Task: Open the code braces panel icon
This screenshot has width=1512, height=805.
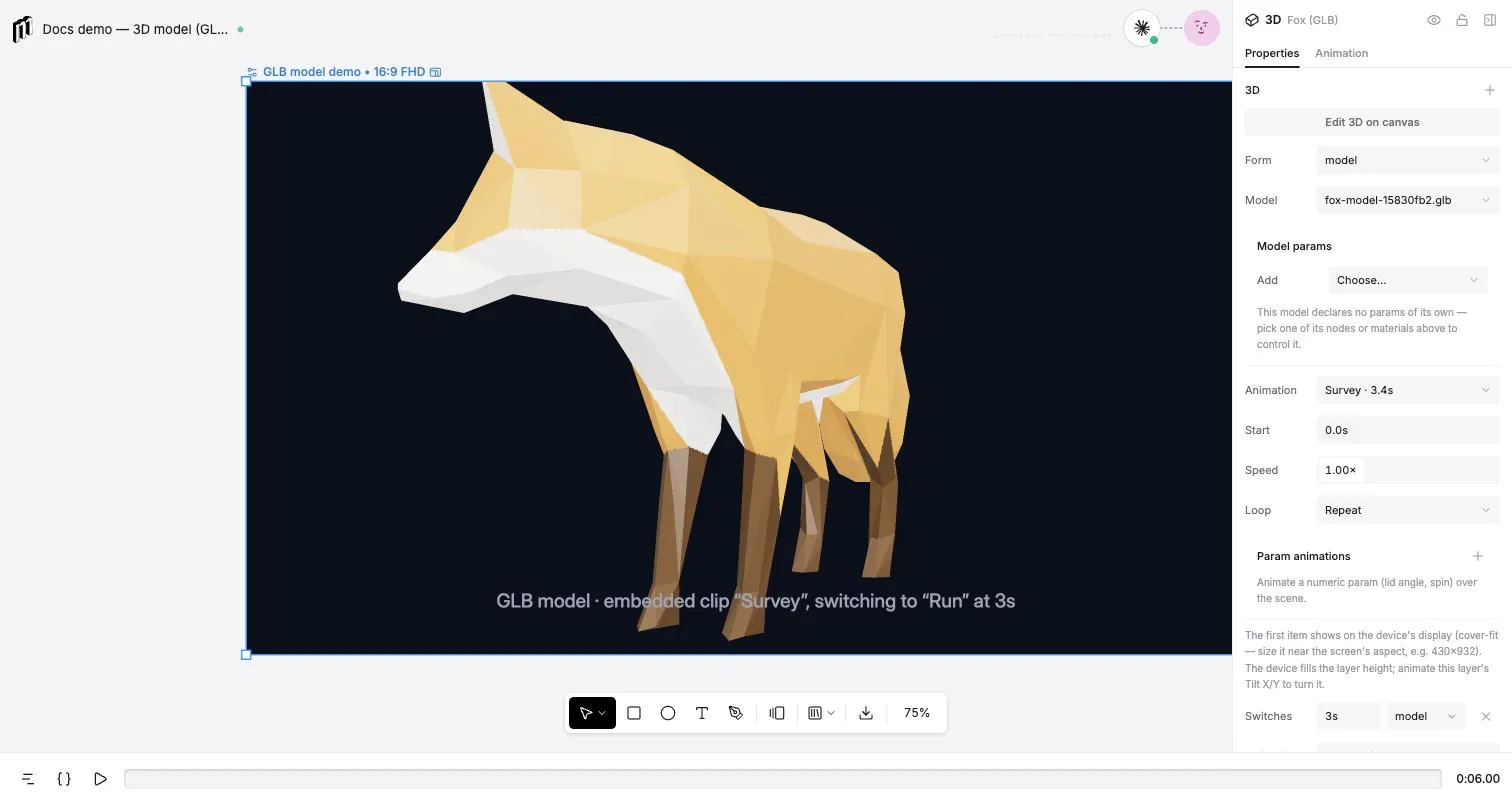Action: click(64, 778)
